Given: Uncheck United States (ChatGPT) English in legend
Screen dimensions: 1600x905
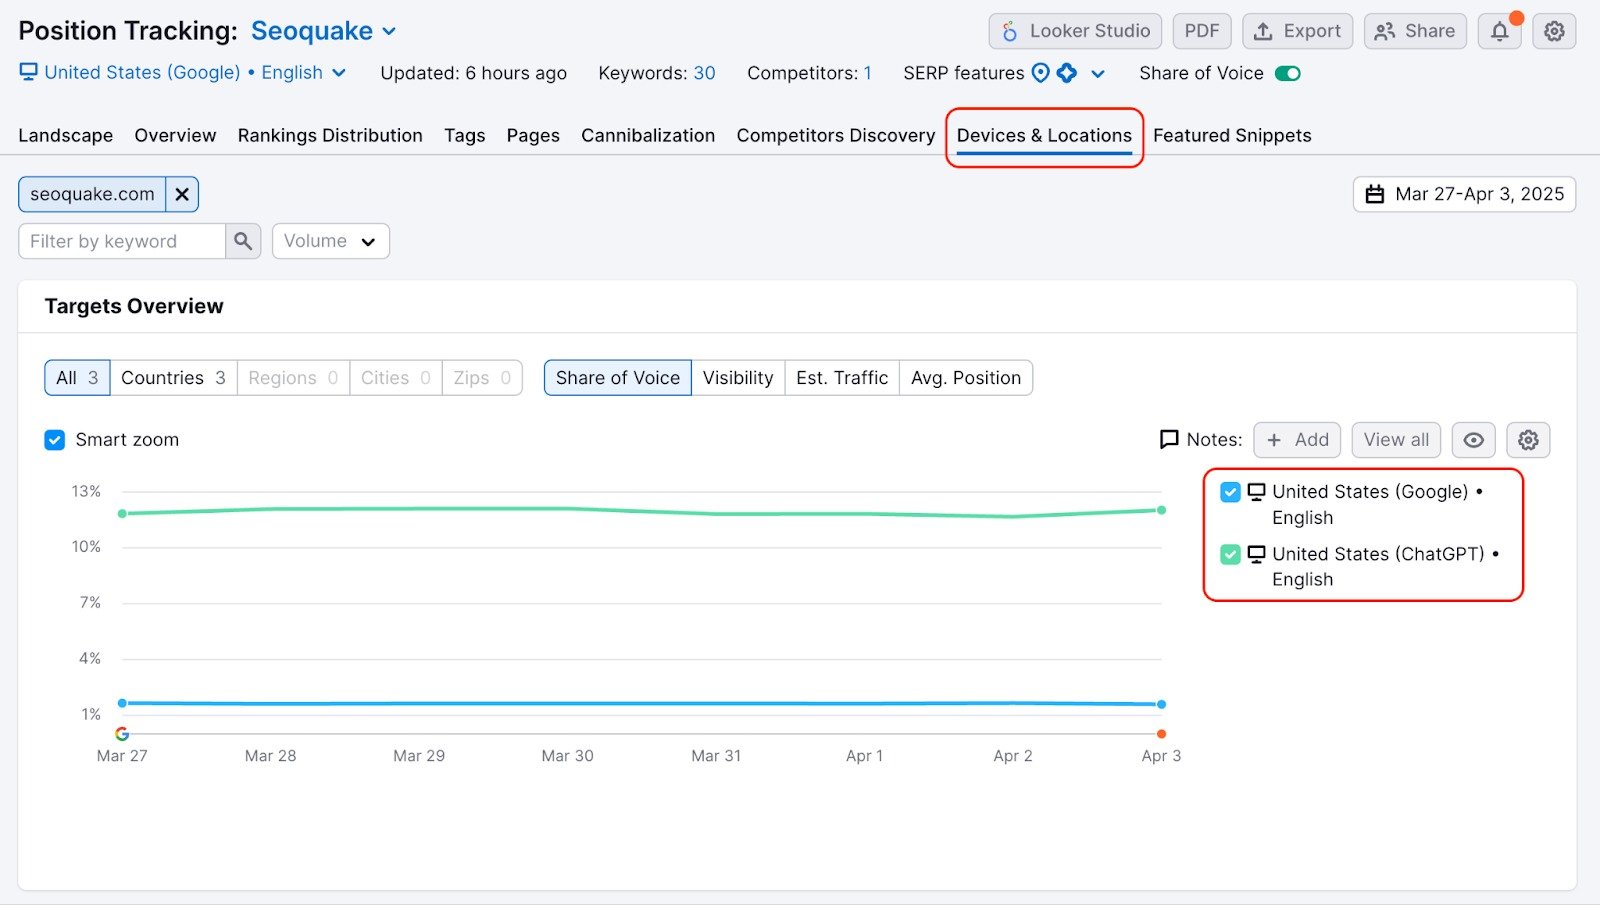Looking at the screenshot, I should [x=1230, y=554].
